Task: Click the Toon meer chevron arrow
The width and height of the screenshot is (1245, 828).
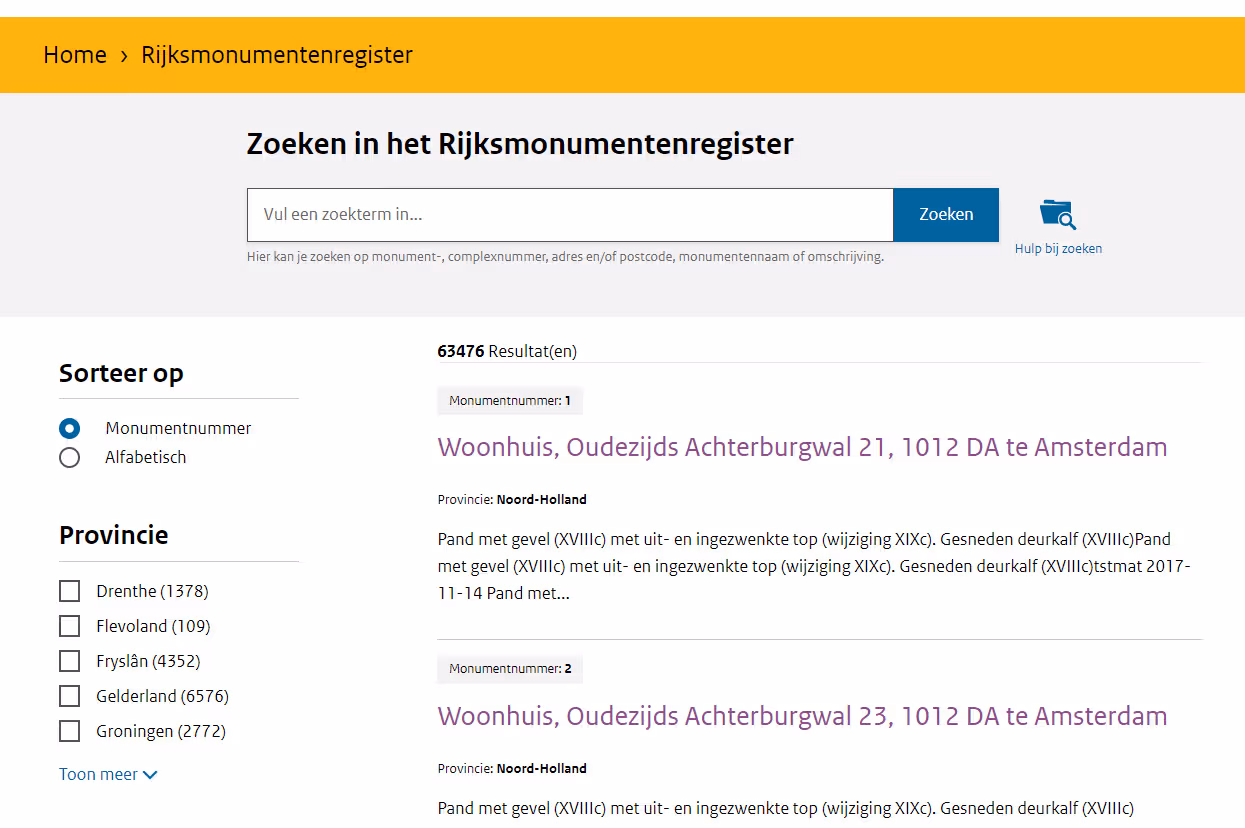Action: (150, 775)
